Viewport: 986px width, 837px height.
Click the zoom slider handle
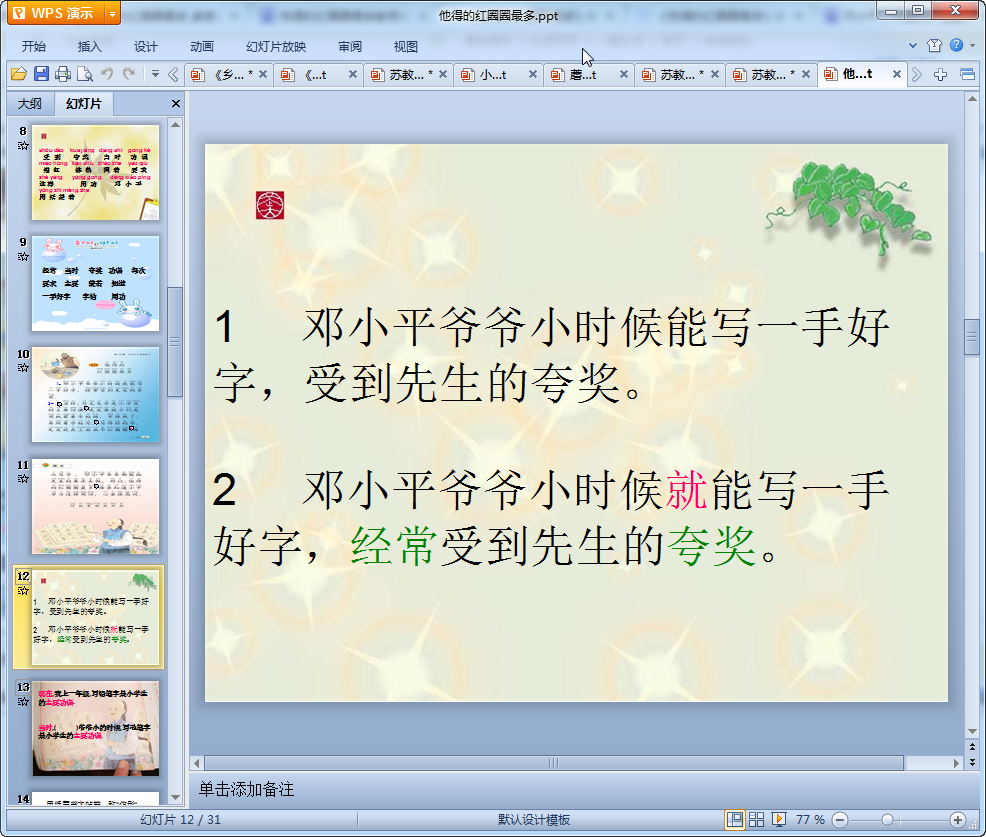click(x=887, y=819)
